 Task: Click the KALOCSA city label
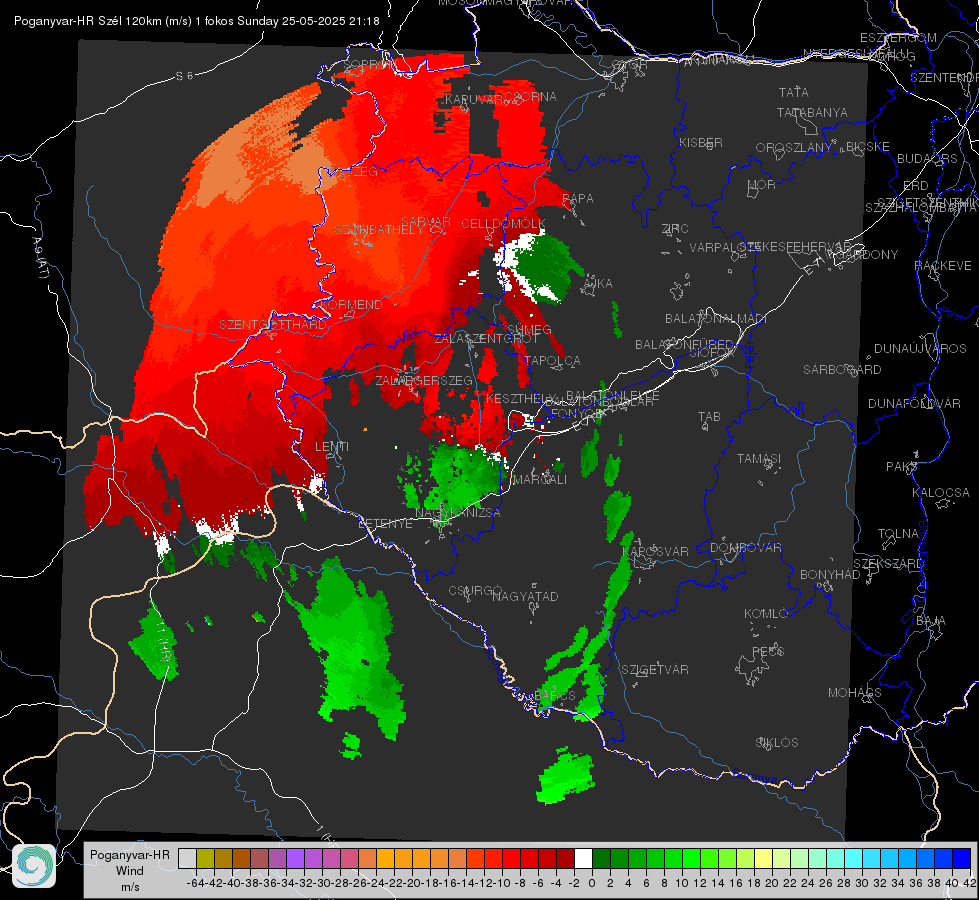tap(940, 493)
